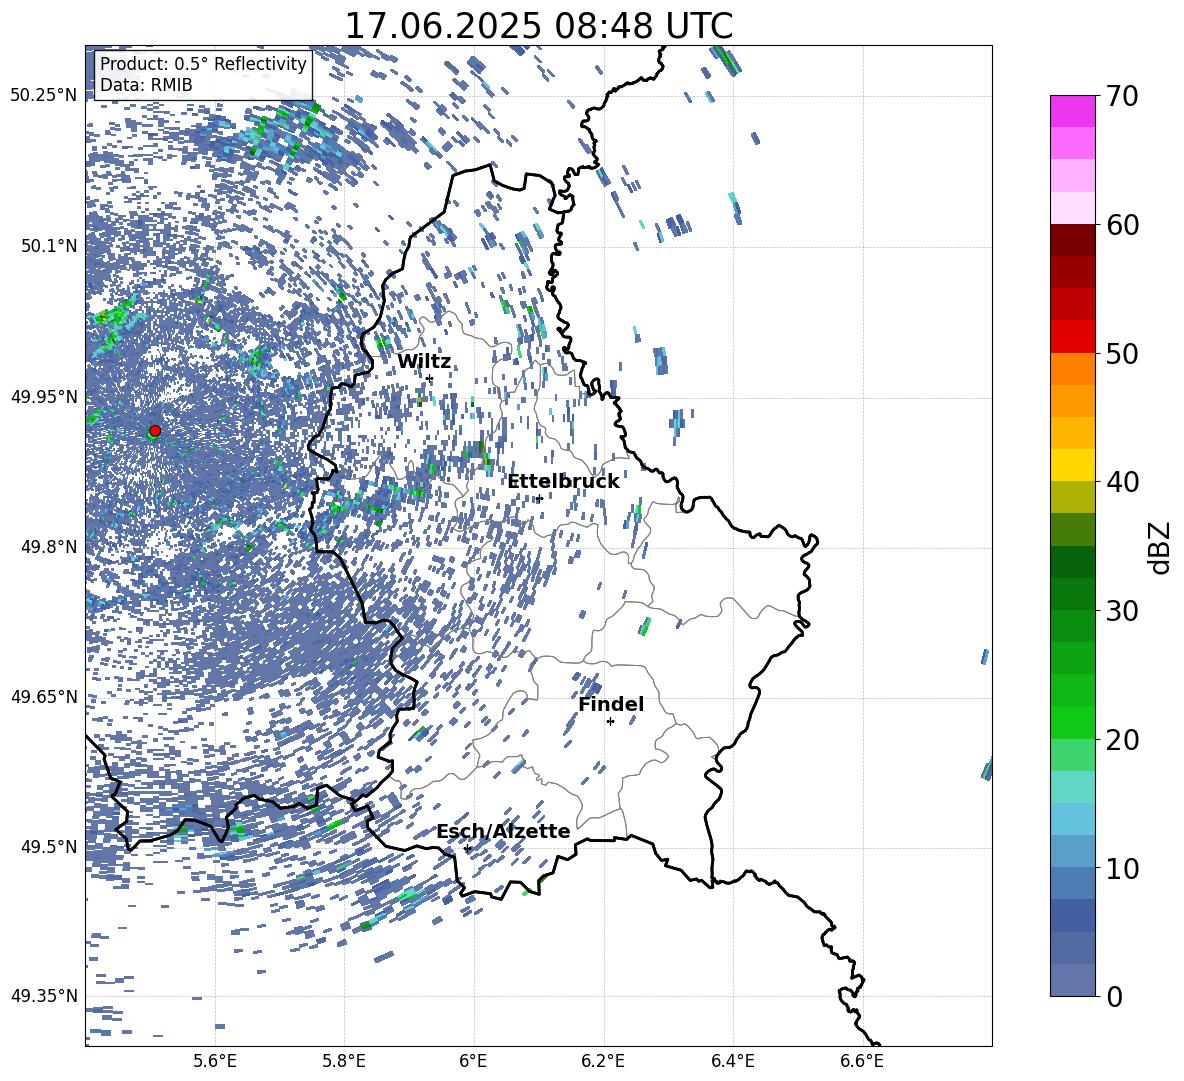1184x1081 pixels.
Task: Click the 49.95°N latitude tick label
Action: 44,396
